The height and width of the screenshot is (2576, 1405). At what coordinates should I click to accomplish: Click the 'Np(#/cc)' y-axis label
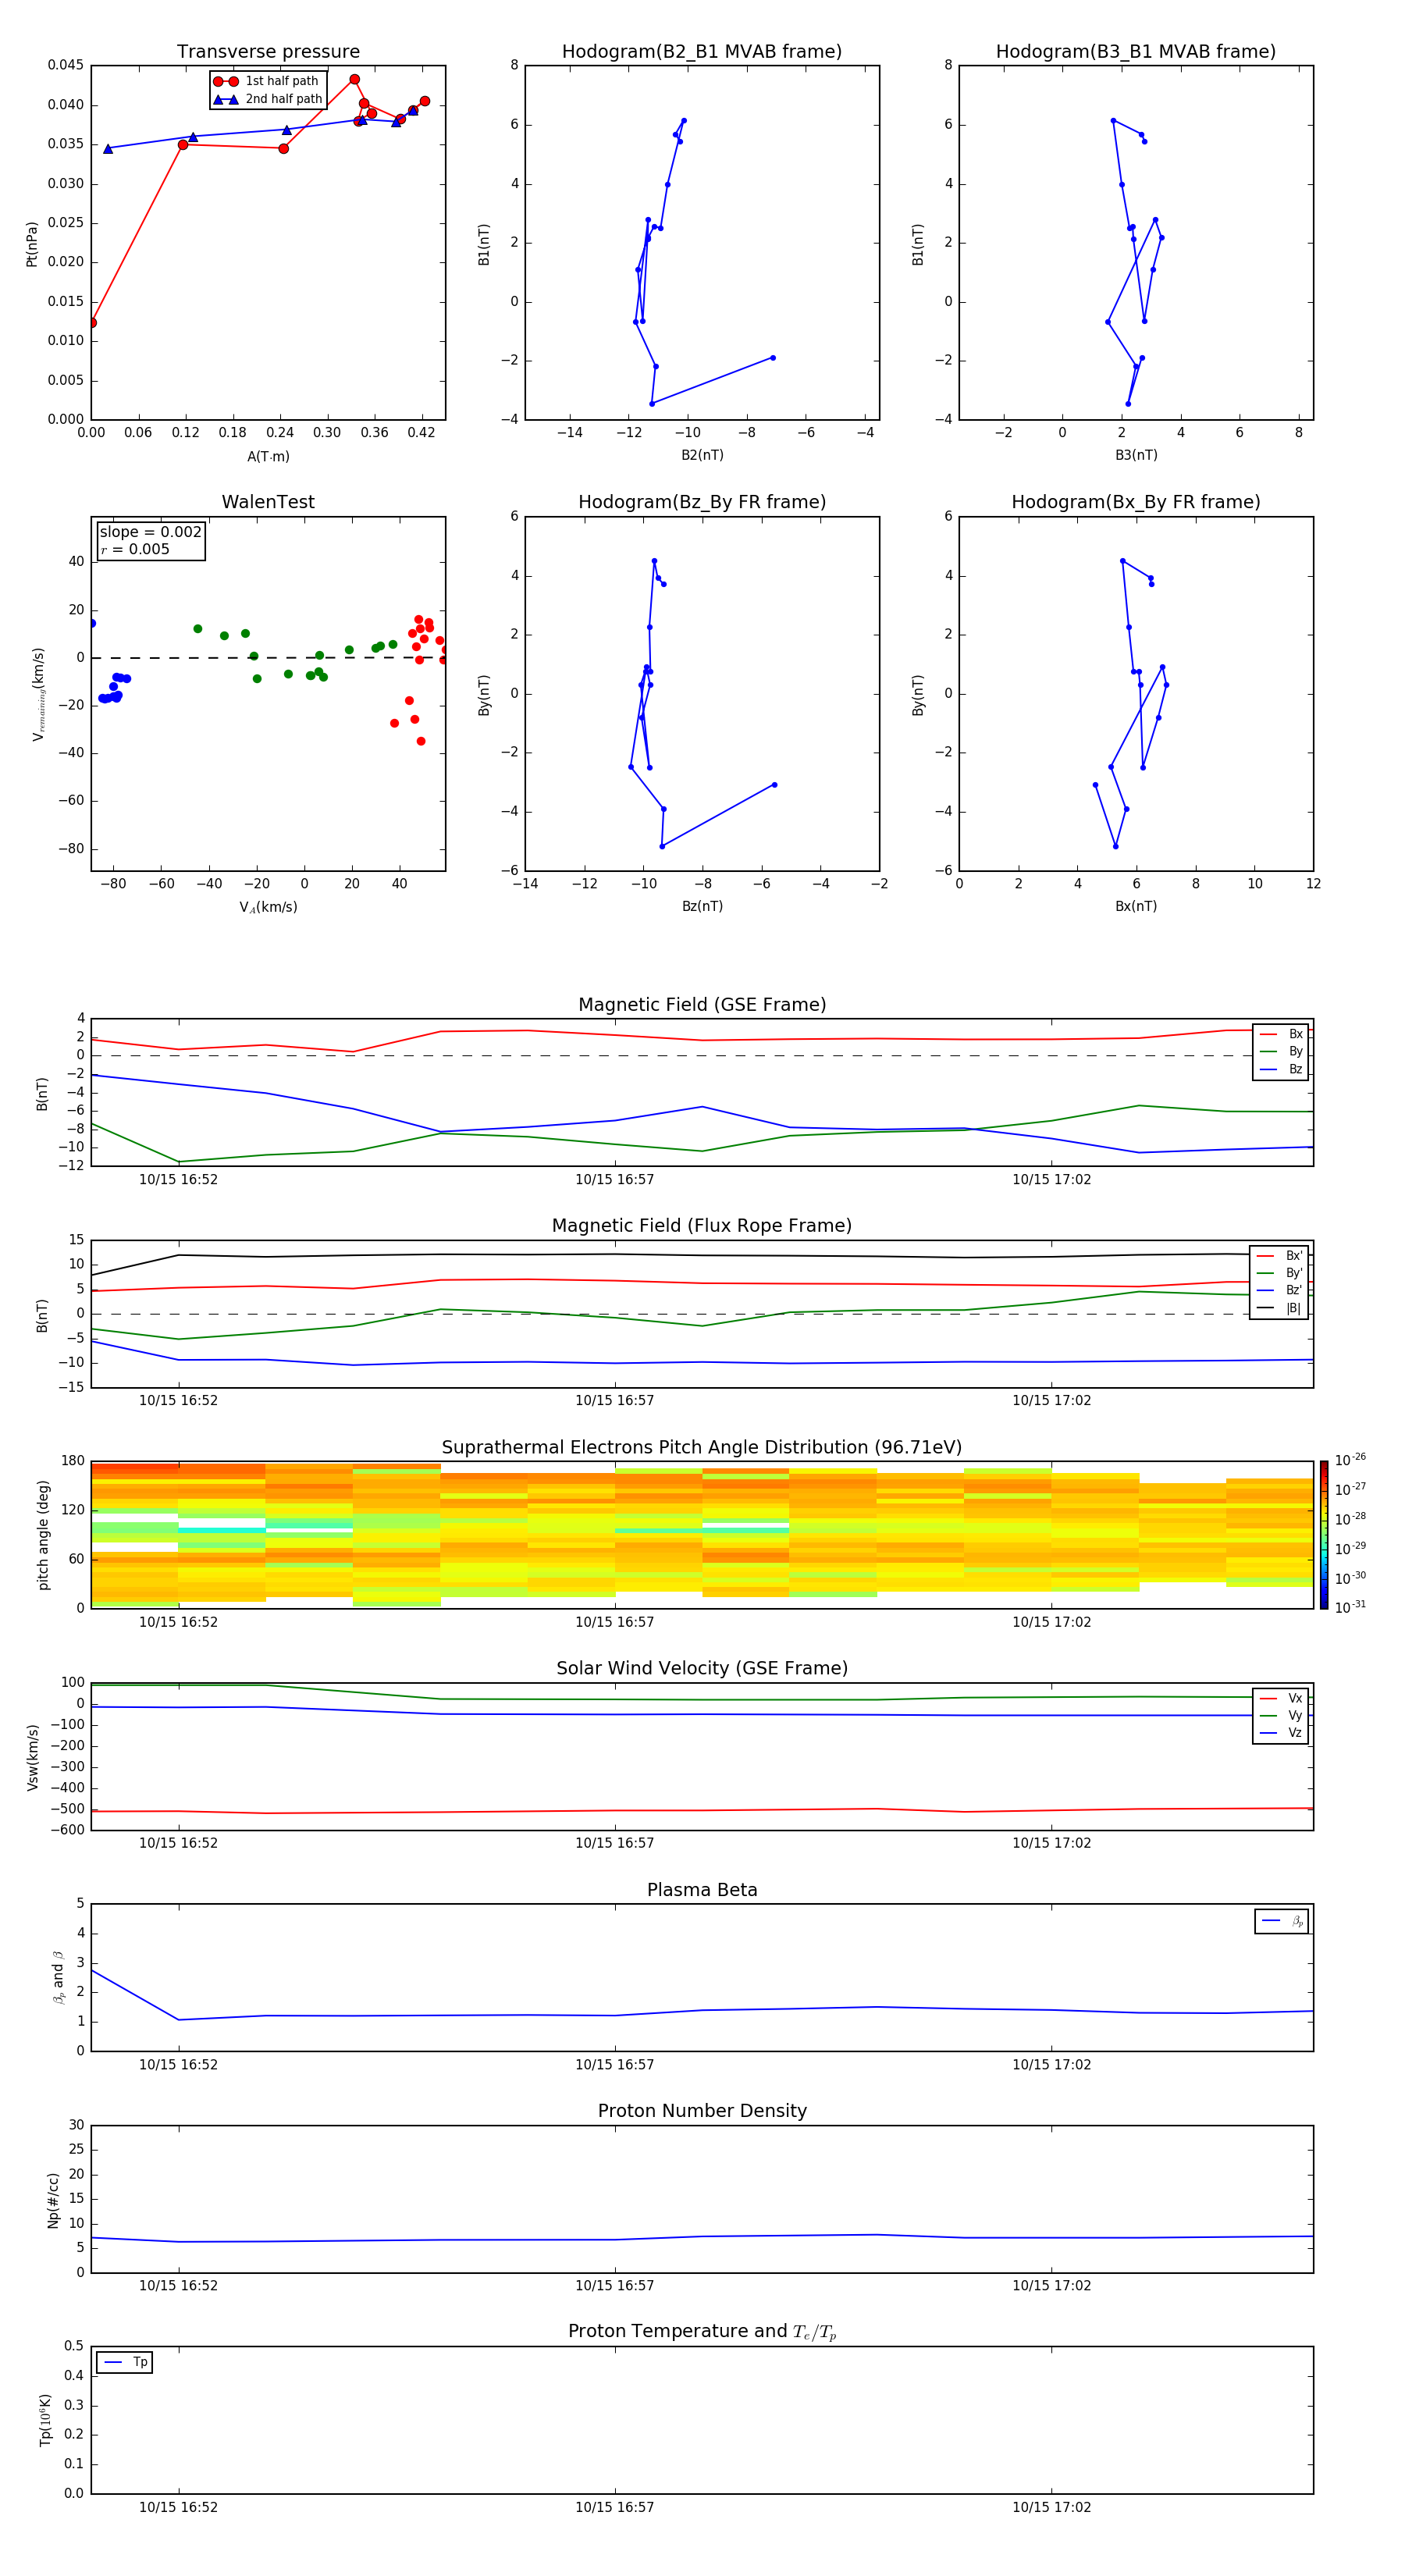click(54, 2200)
